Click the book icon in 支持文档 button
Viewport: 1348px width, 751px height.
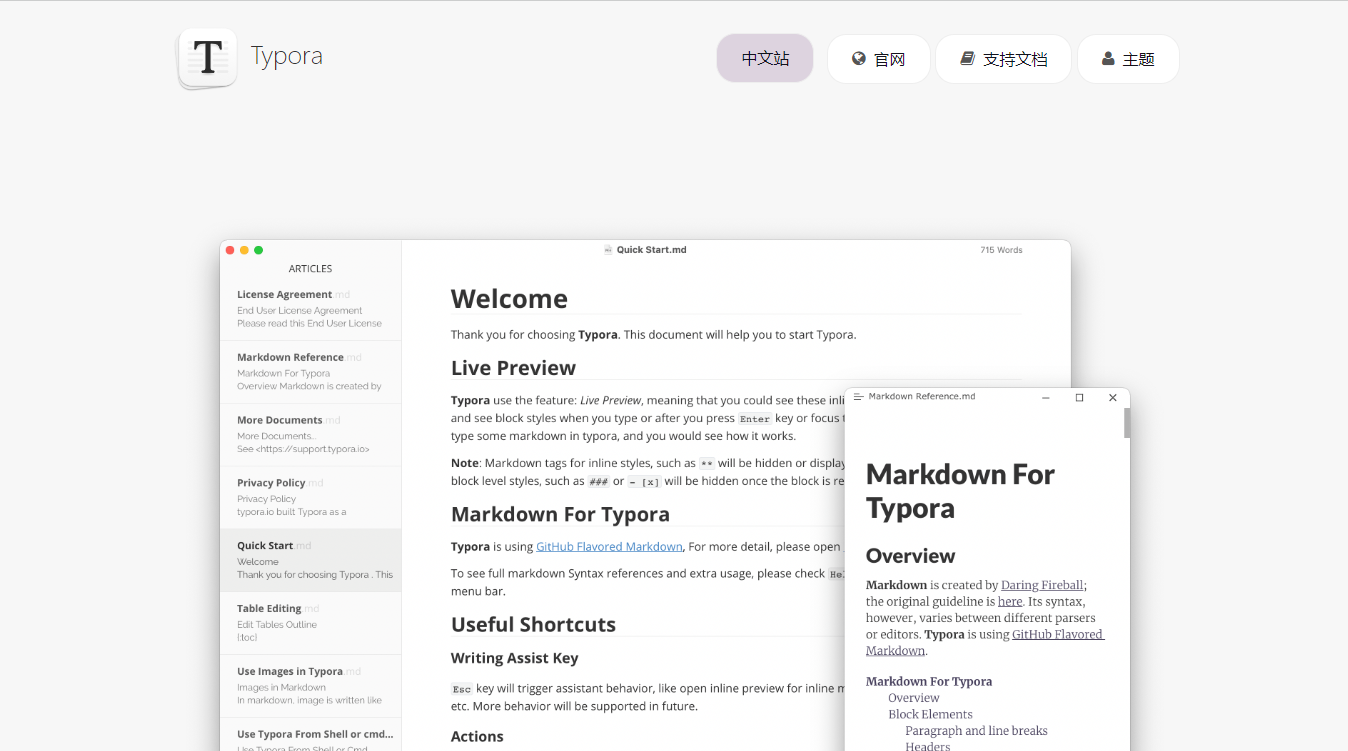point(967,59)
